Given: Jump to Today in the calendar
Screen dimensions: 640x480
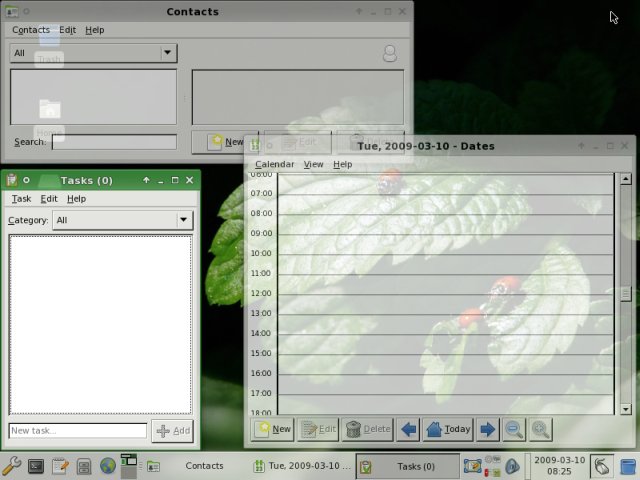Looking at the screenshot, I should [x=447, y=429].
